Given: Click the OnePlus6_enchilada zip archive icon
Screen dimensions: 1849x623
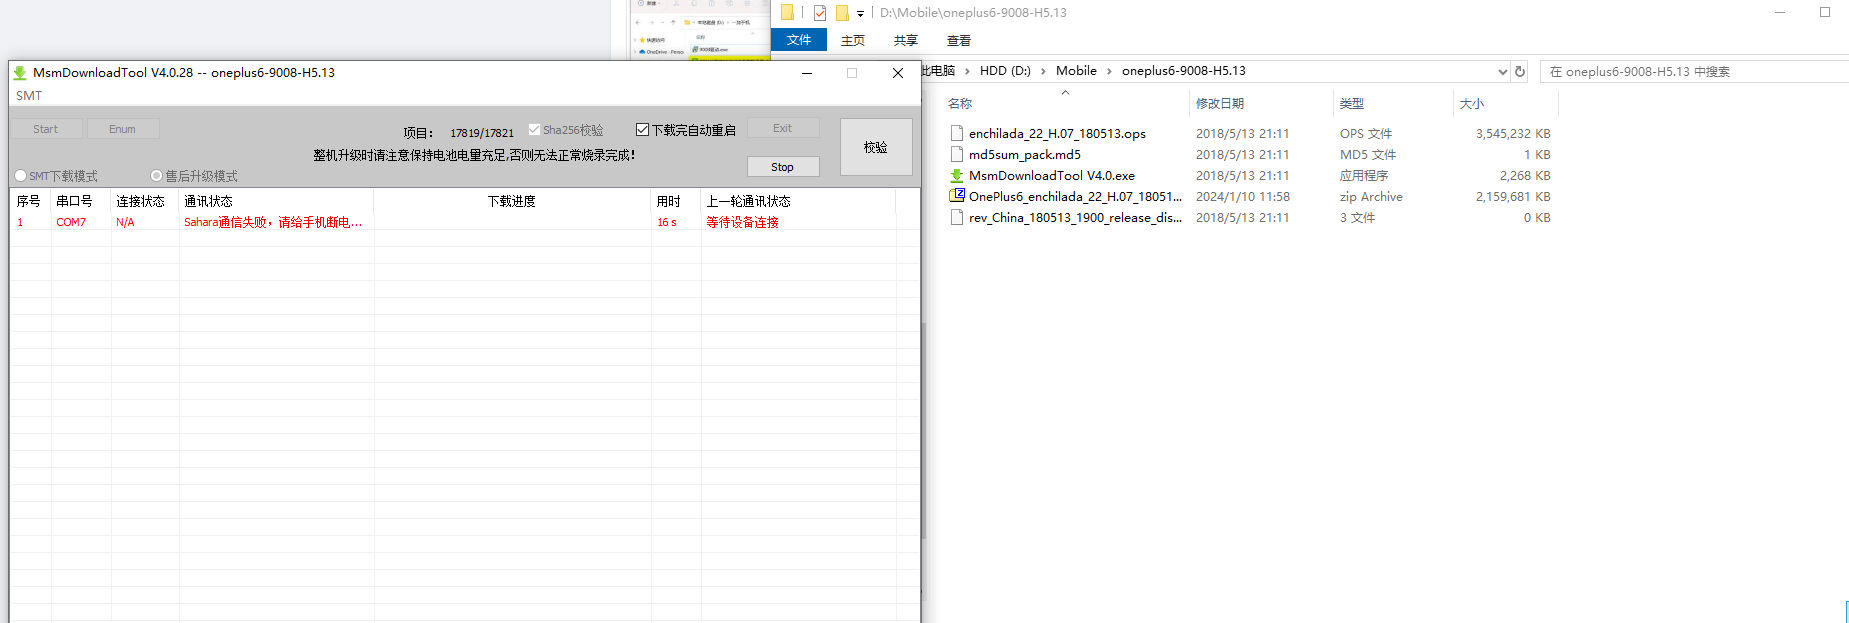Looking at the screenshot, I should pos(957,196).
